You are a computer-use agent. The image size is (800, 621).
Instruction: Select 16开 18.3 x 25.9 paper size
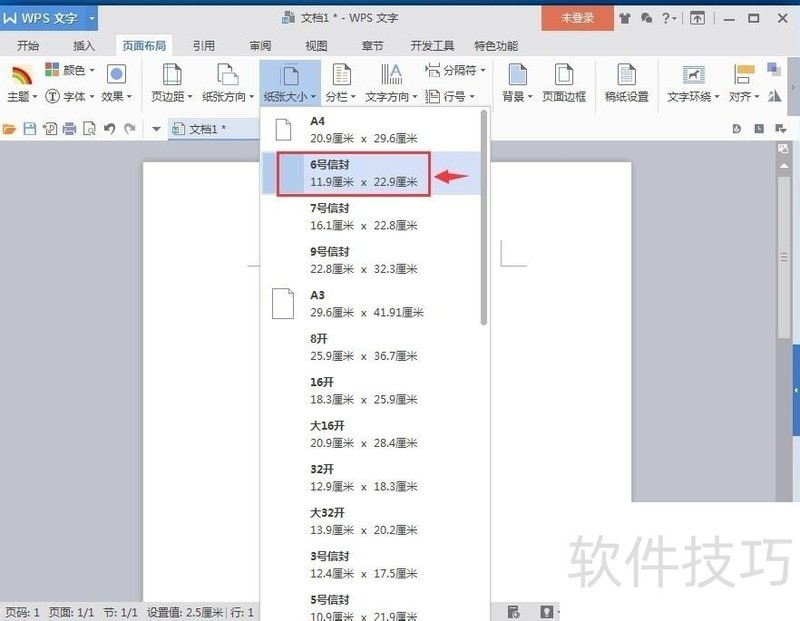click(370, 390)
